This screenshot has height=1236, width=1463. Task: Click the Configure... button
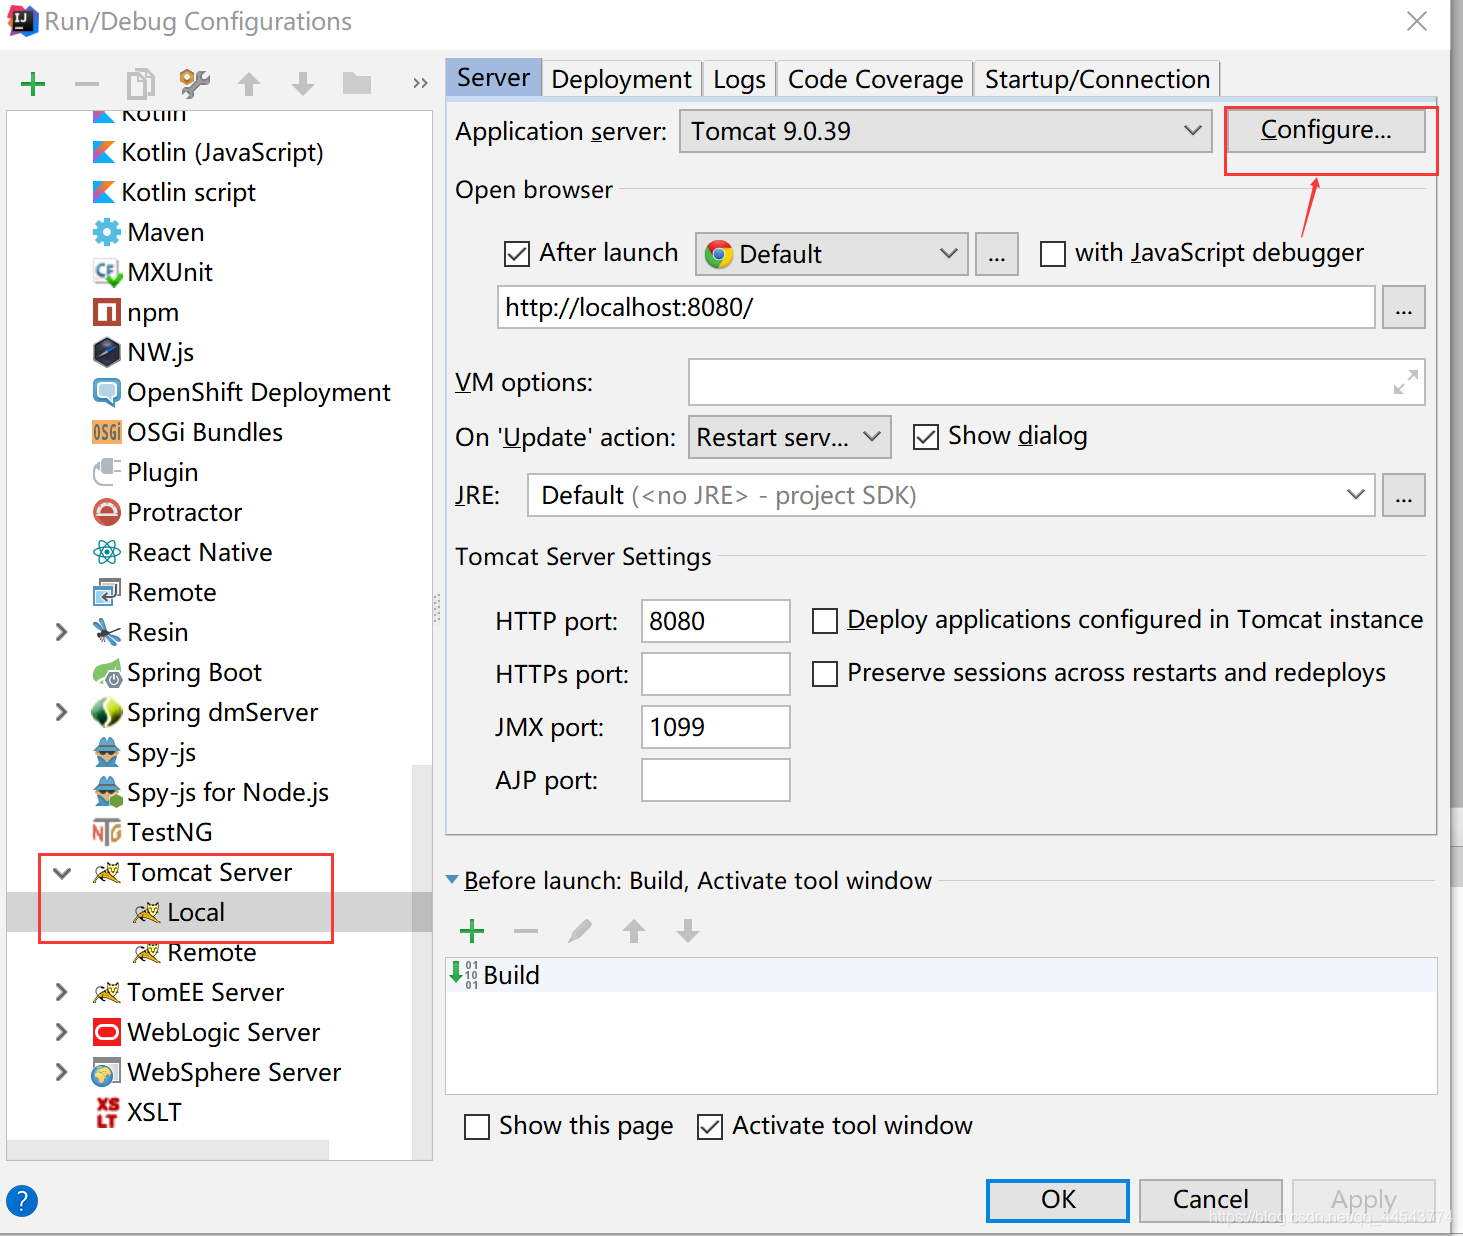(x=1326, y=130)
